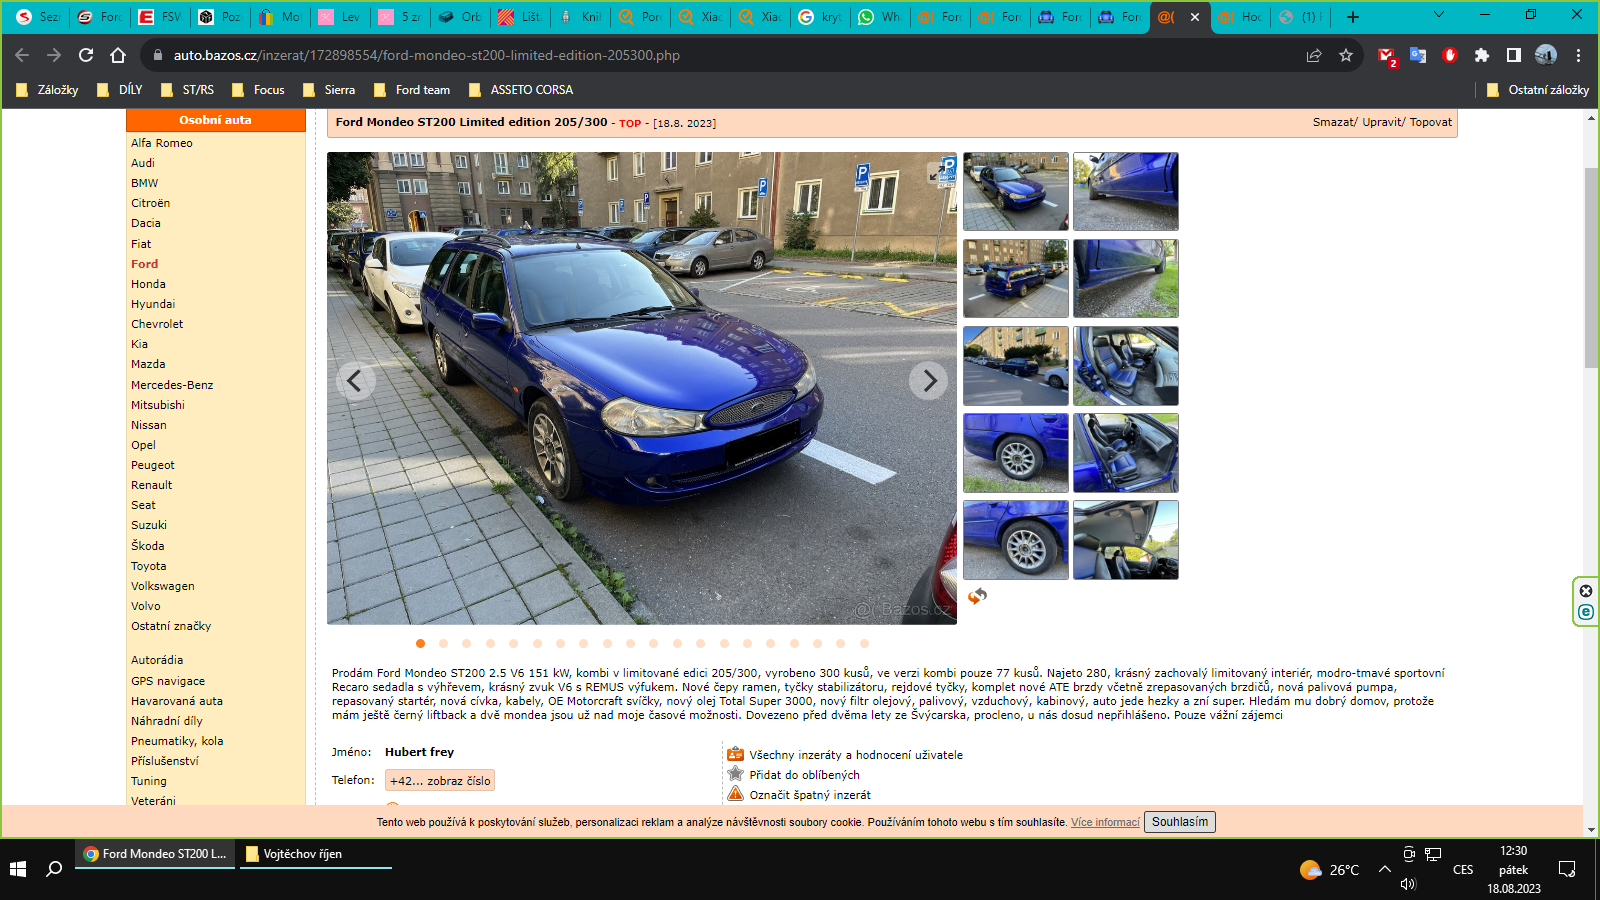Open Ostatní záložky folder
Image resolution: width=1600 pixels, height=900 pixels.
click(1538, 89)
